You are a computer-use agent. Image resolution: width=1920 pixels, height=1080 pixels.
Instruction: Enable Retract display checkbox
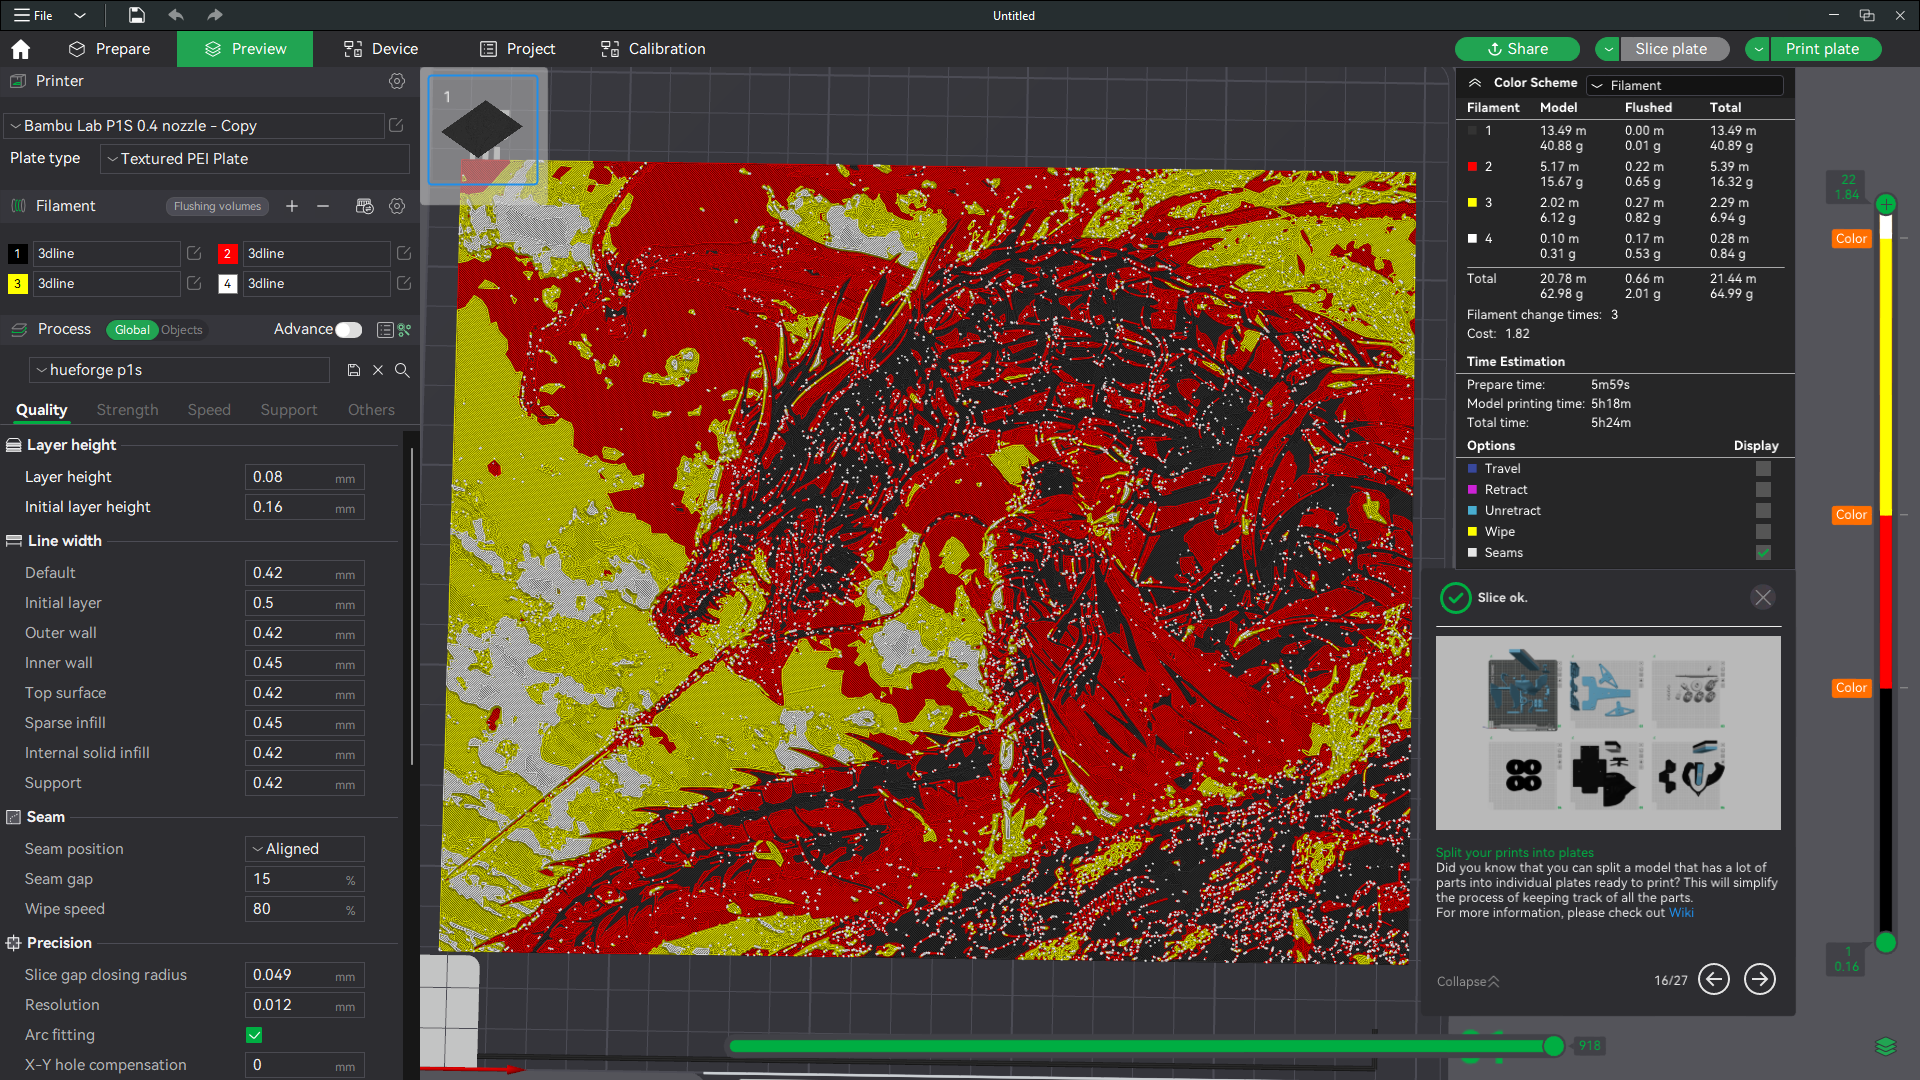click(1763, 490)
